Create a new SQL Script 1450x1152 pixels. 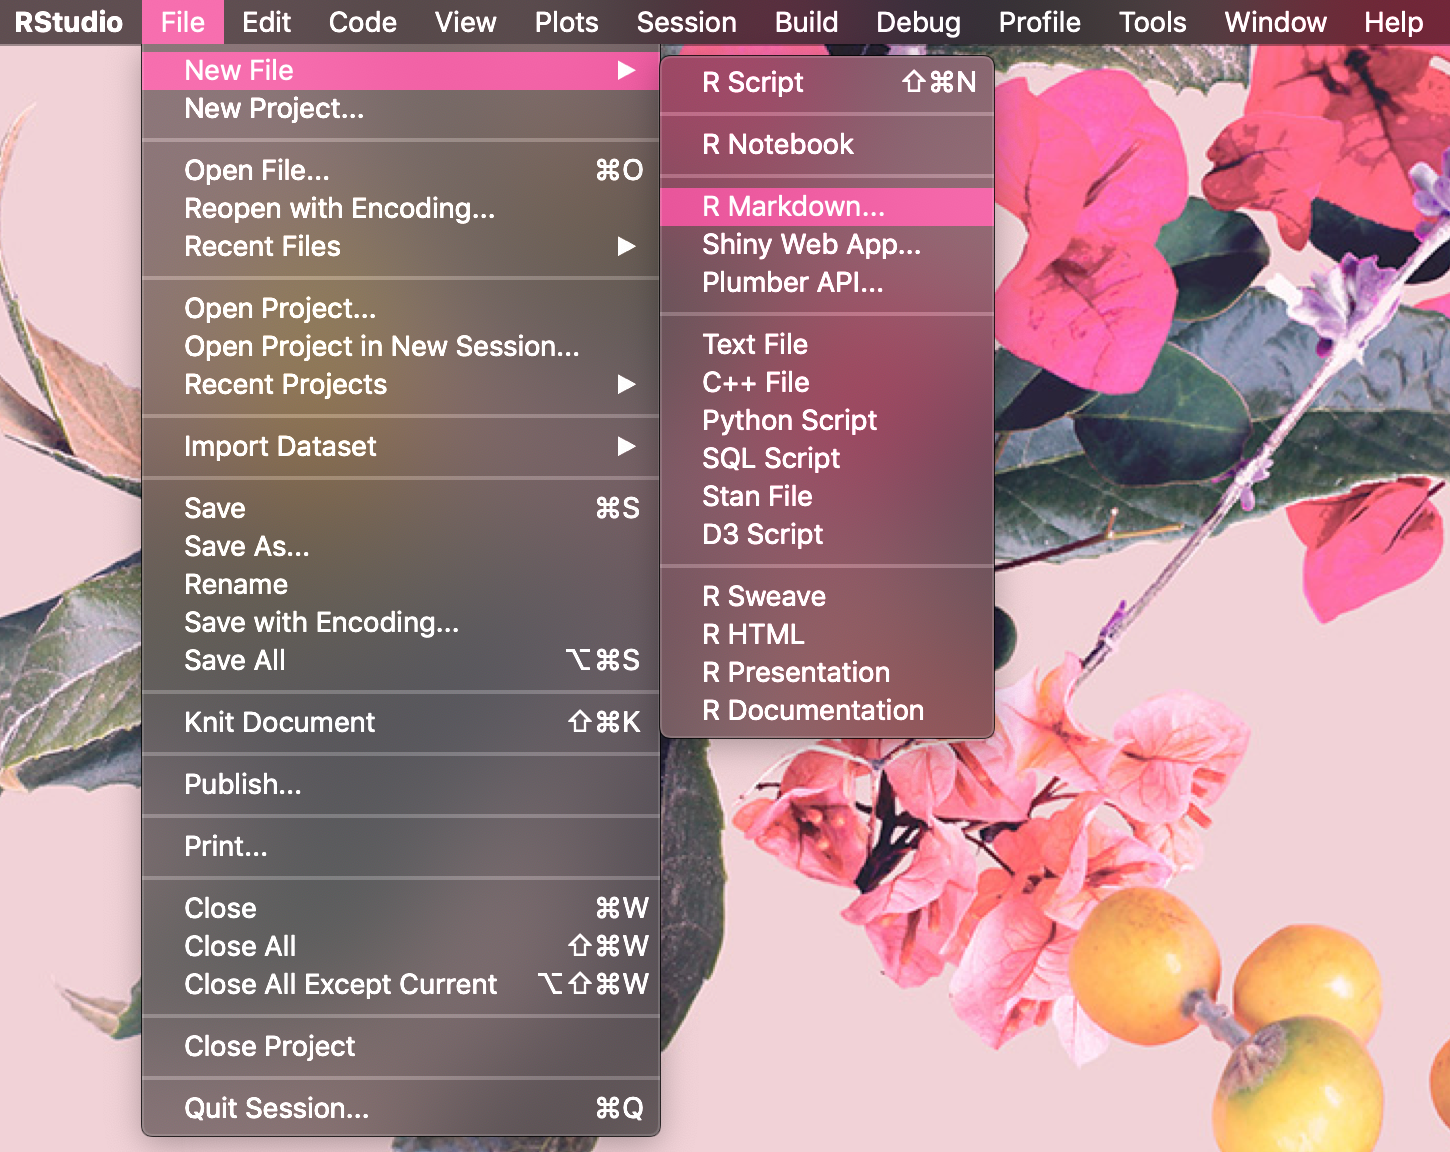[827, 458]
